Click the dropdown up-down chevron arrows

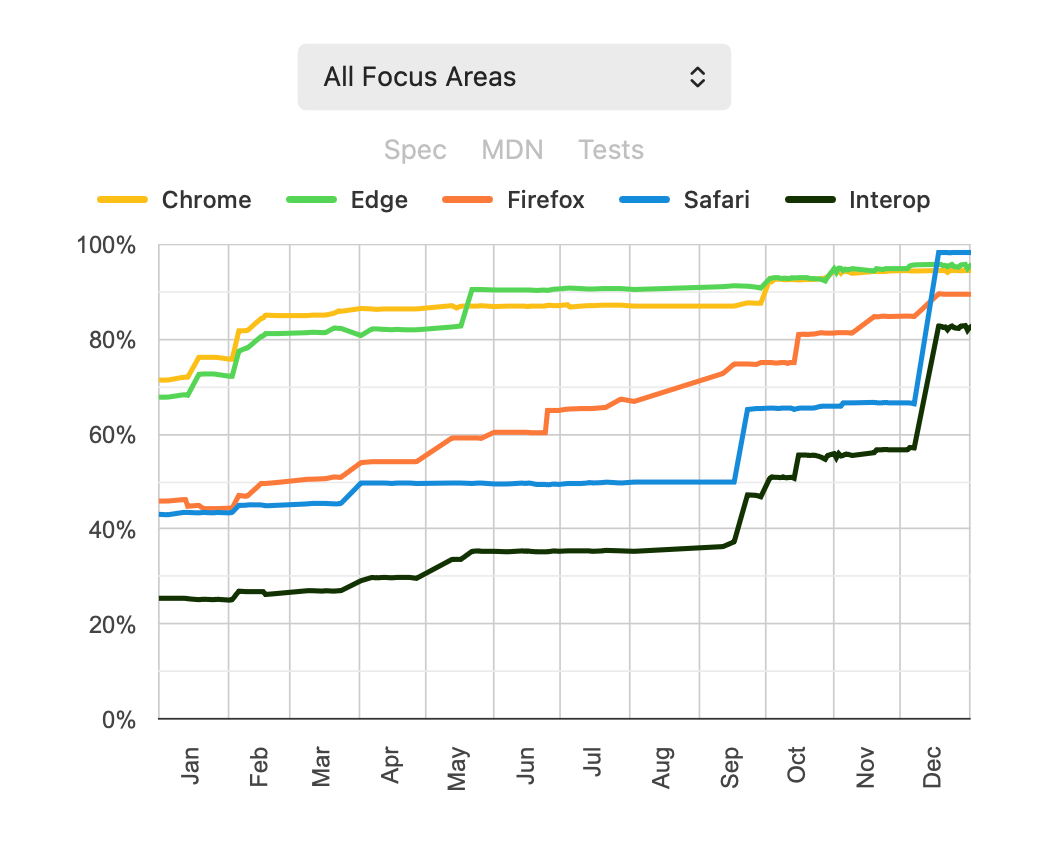pos(698,77)
